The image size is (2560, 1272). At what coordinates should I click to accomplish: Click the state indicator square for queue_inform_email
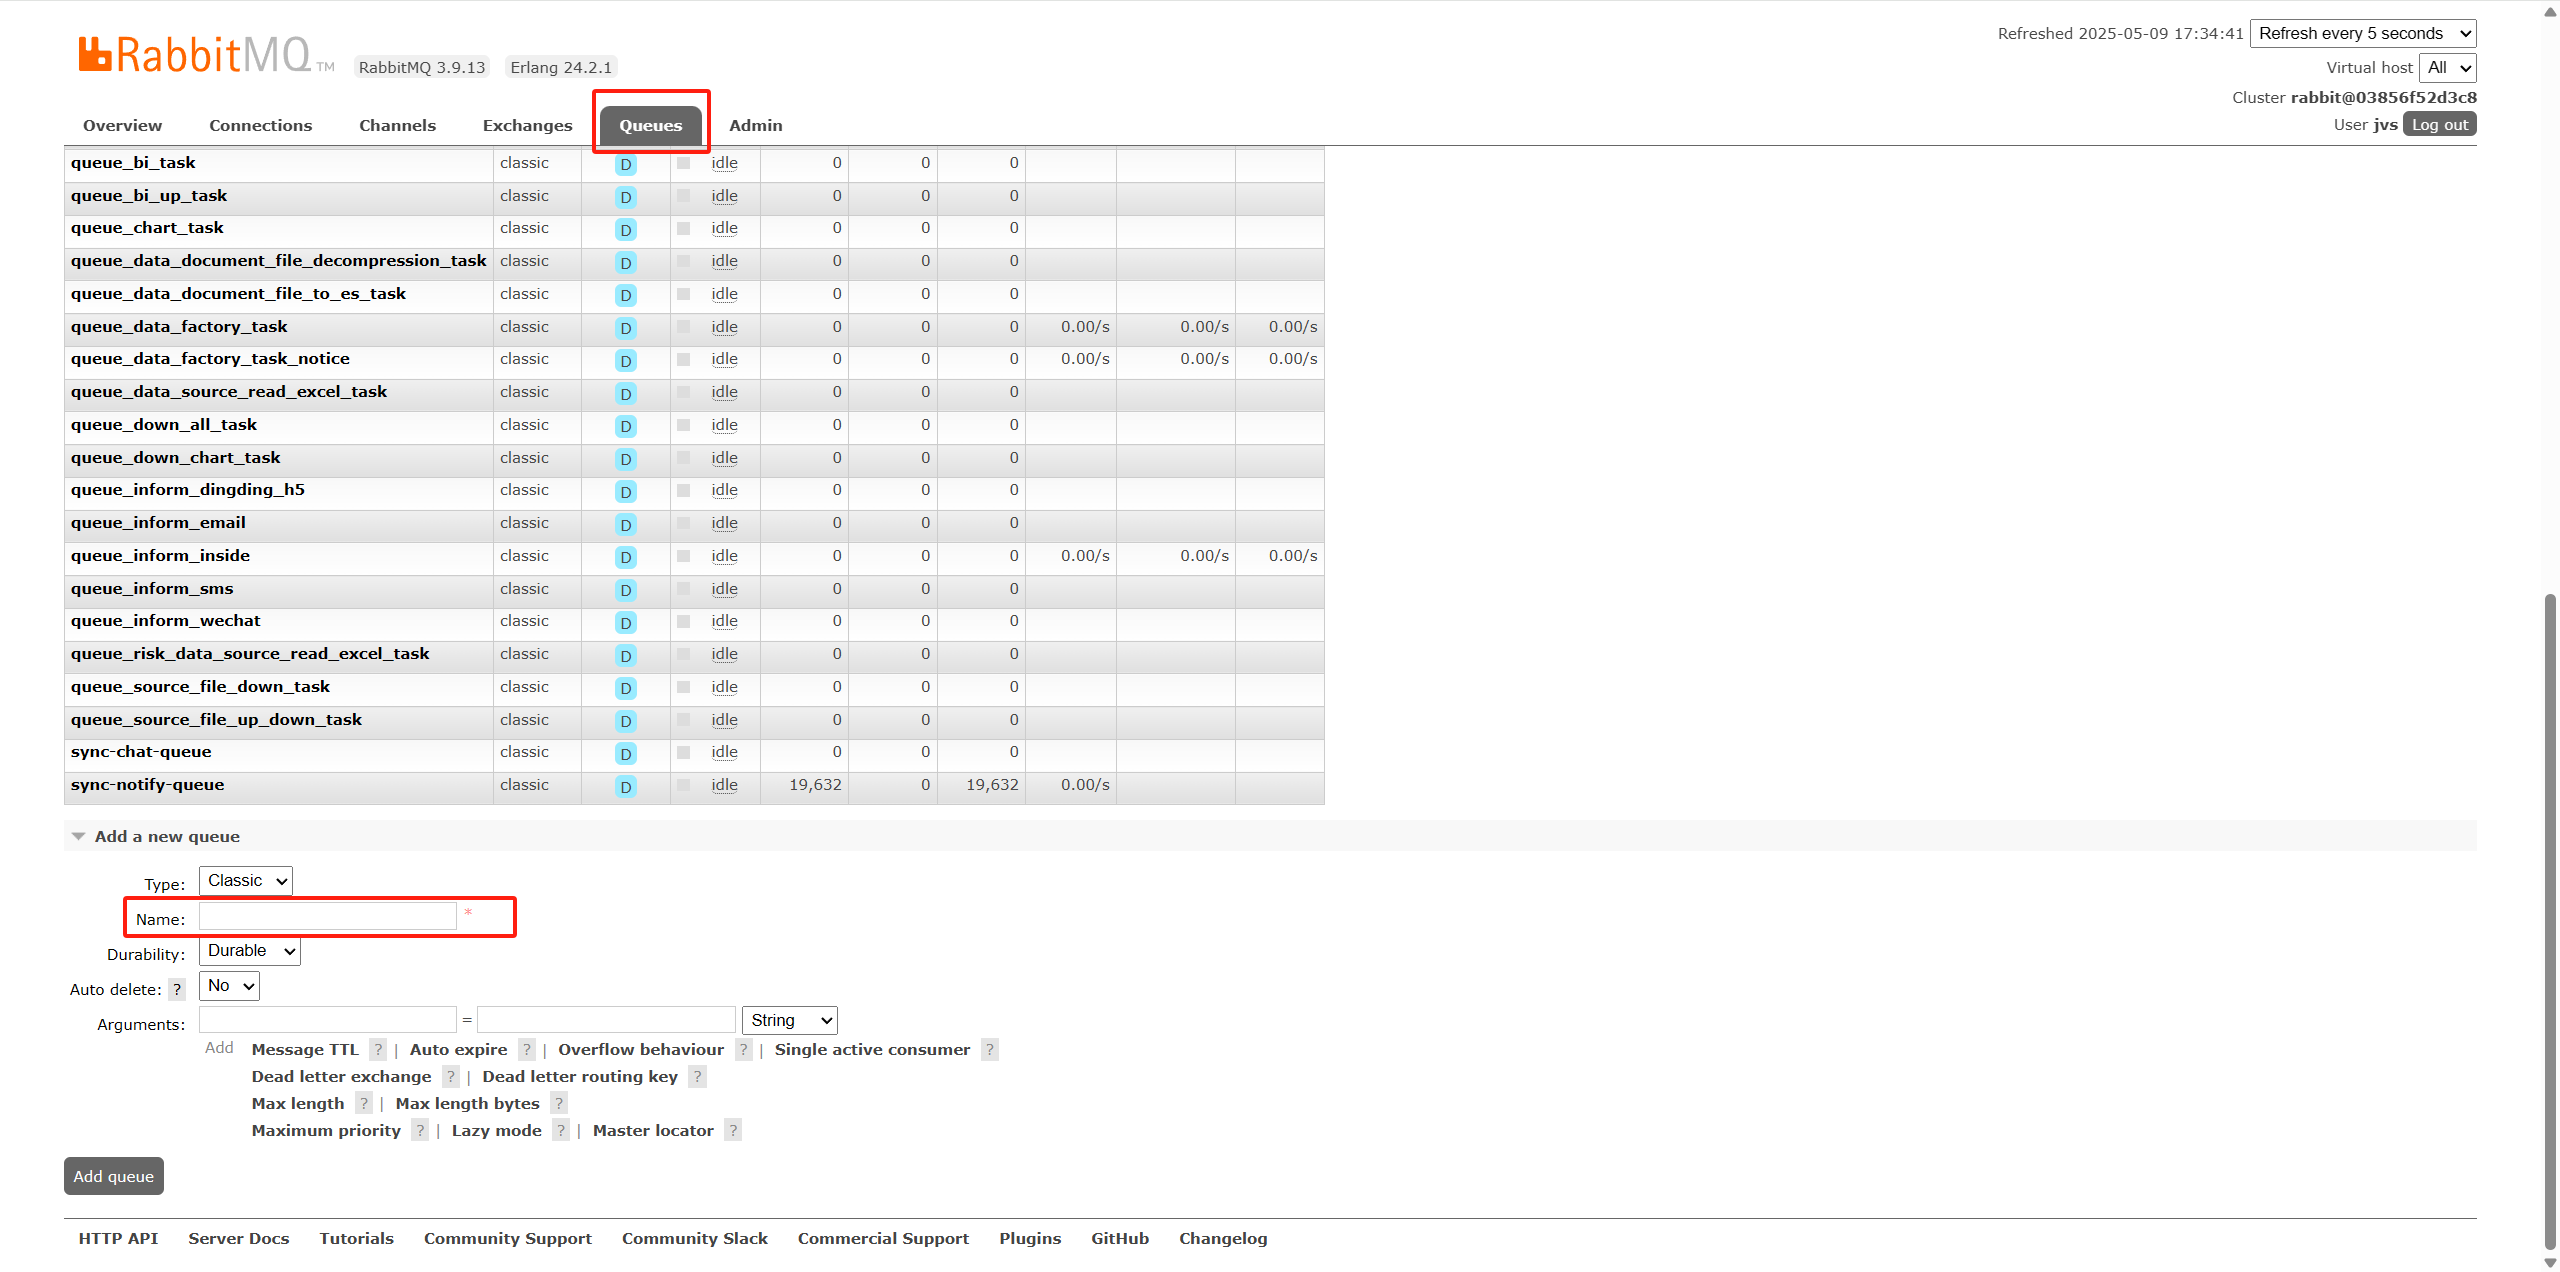pos(684,523)
